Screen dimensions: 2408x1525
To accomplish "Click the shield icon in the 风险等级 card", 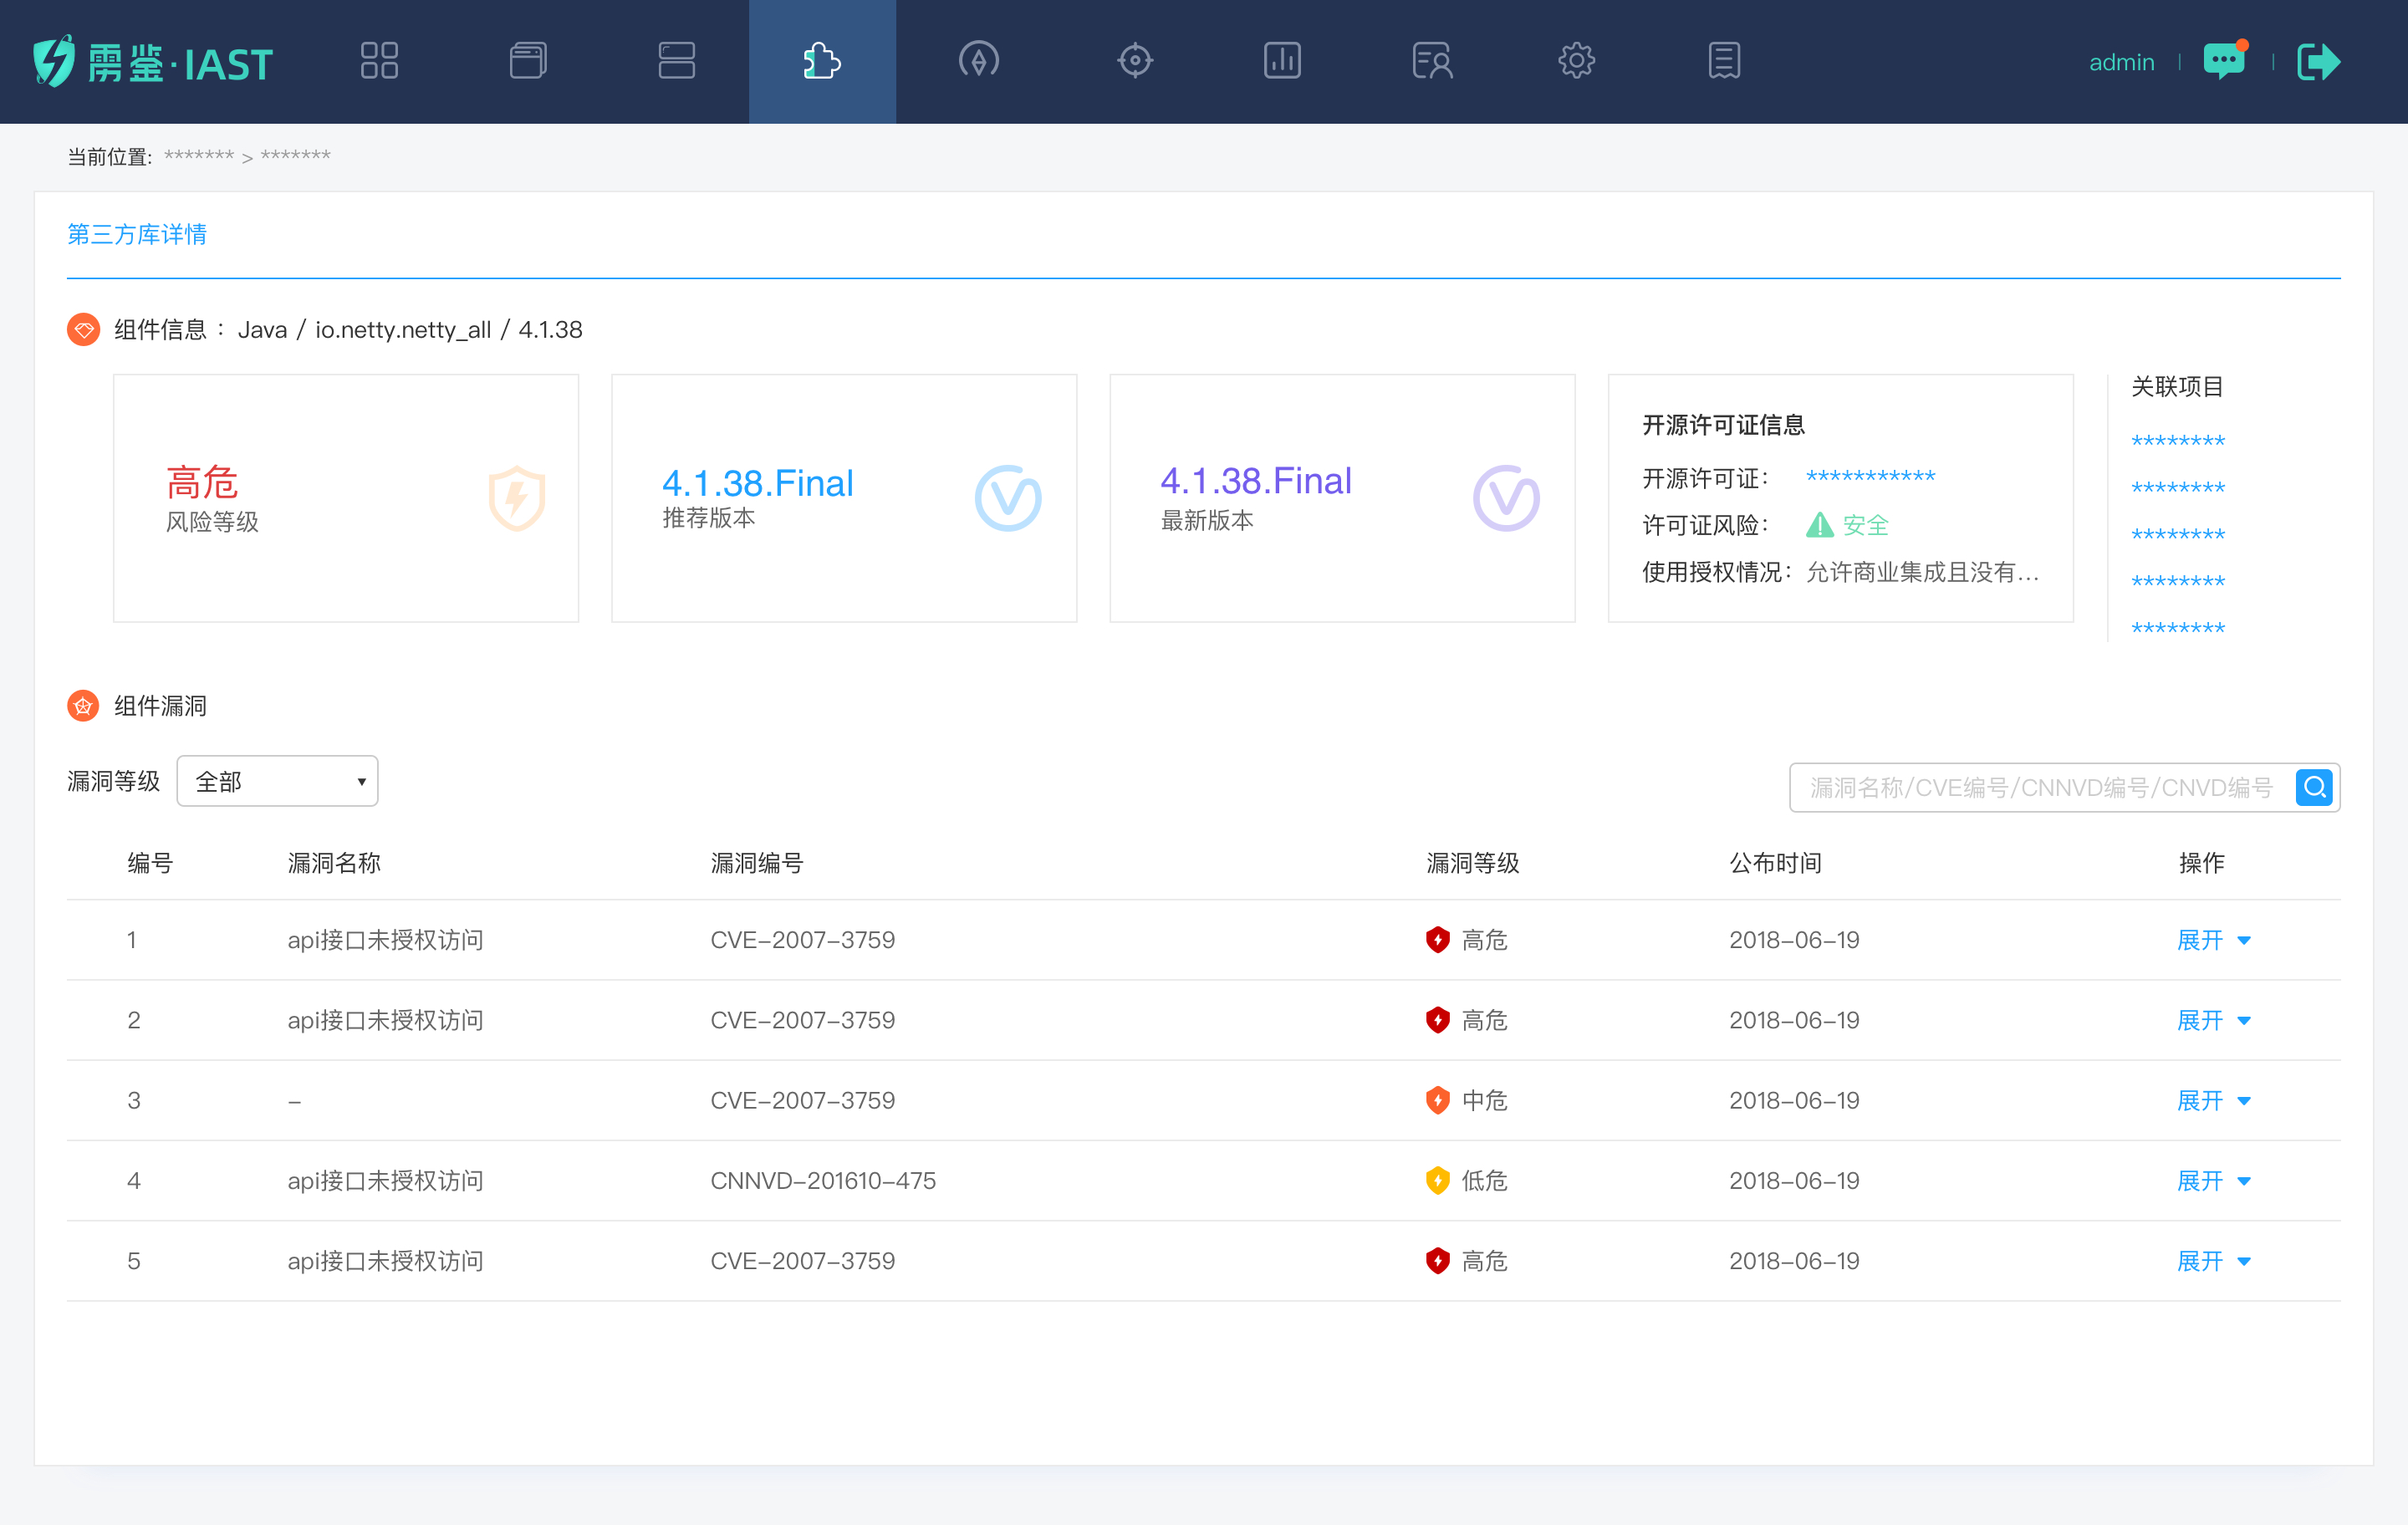I will pyautogui.click(x=517, y=497).
